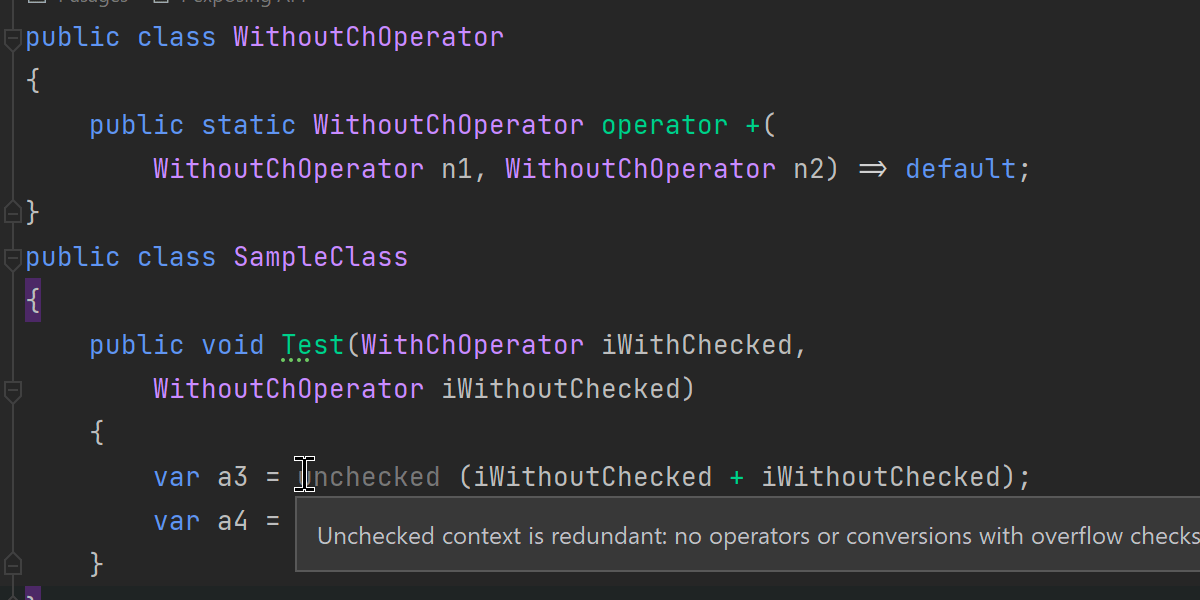
Task: Place cursor on variable a4
Action: (x=232, y=521)
